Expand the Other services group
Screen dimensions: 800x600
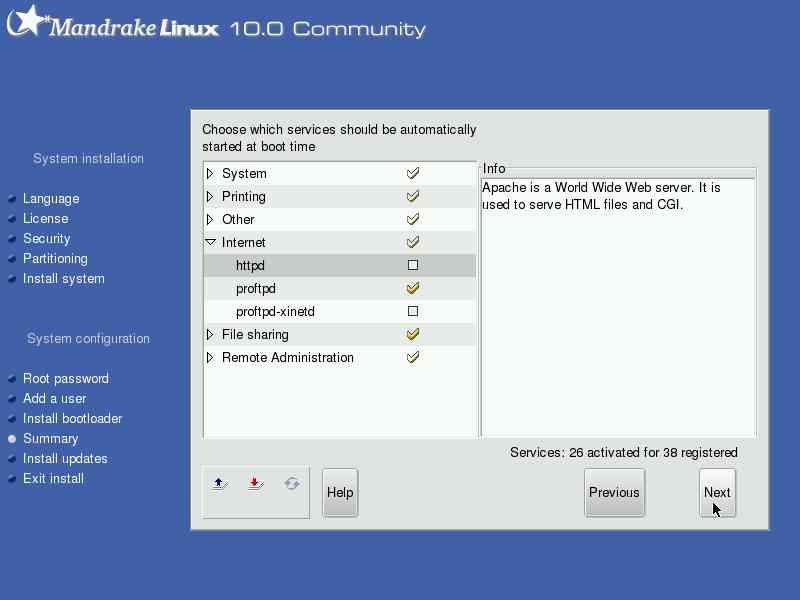coord(210,219)
